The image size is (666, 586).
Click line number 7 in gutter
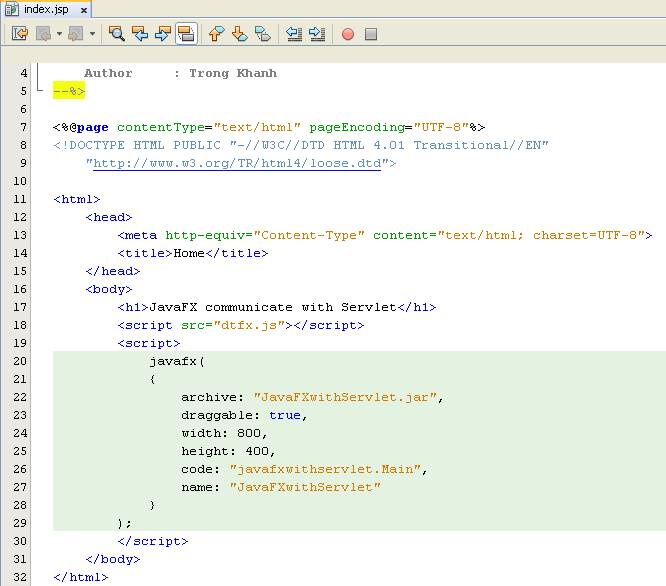pos(23,127)
